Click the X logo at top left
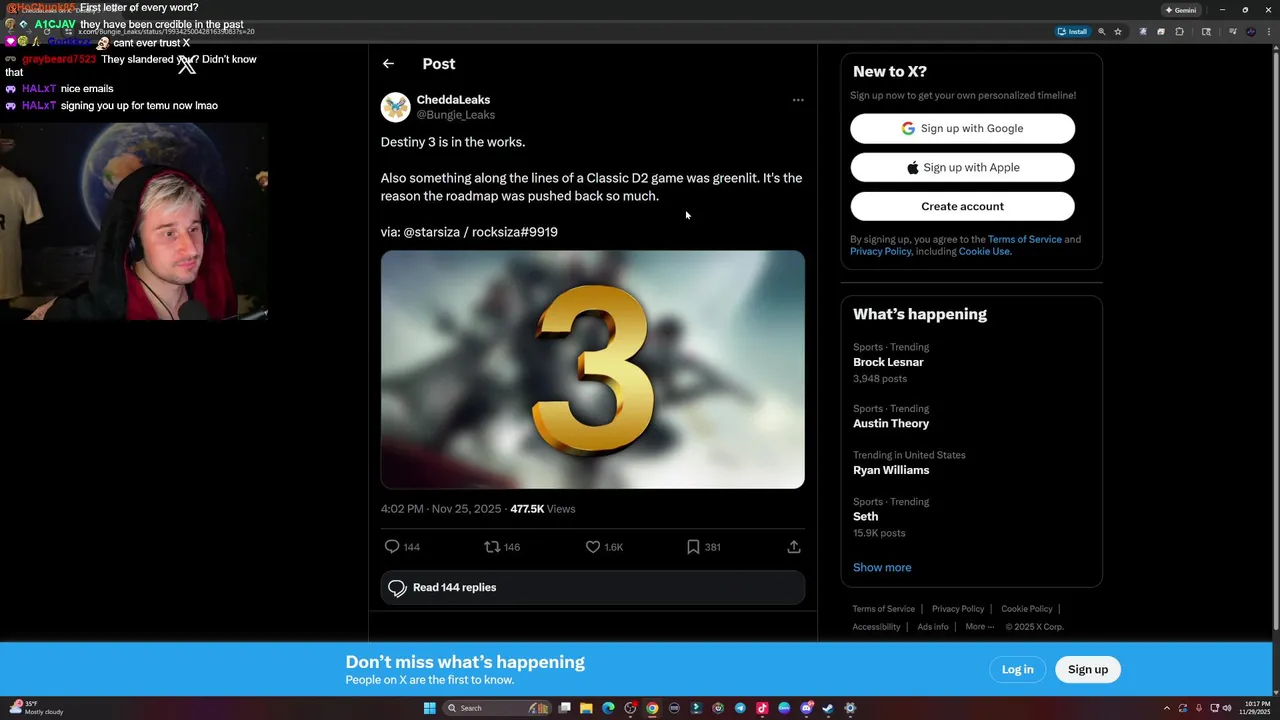The height and width of the screenshot is (720, 1280). 187,65
